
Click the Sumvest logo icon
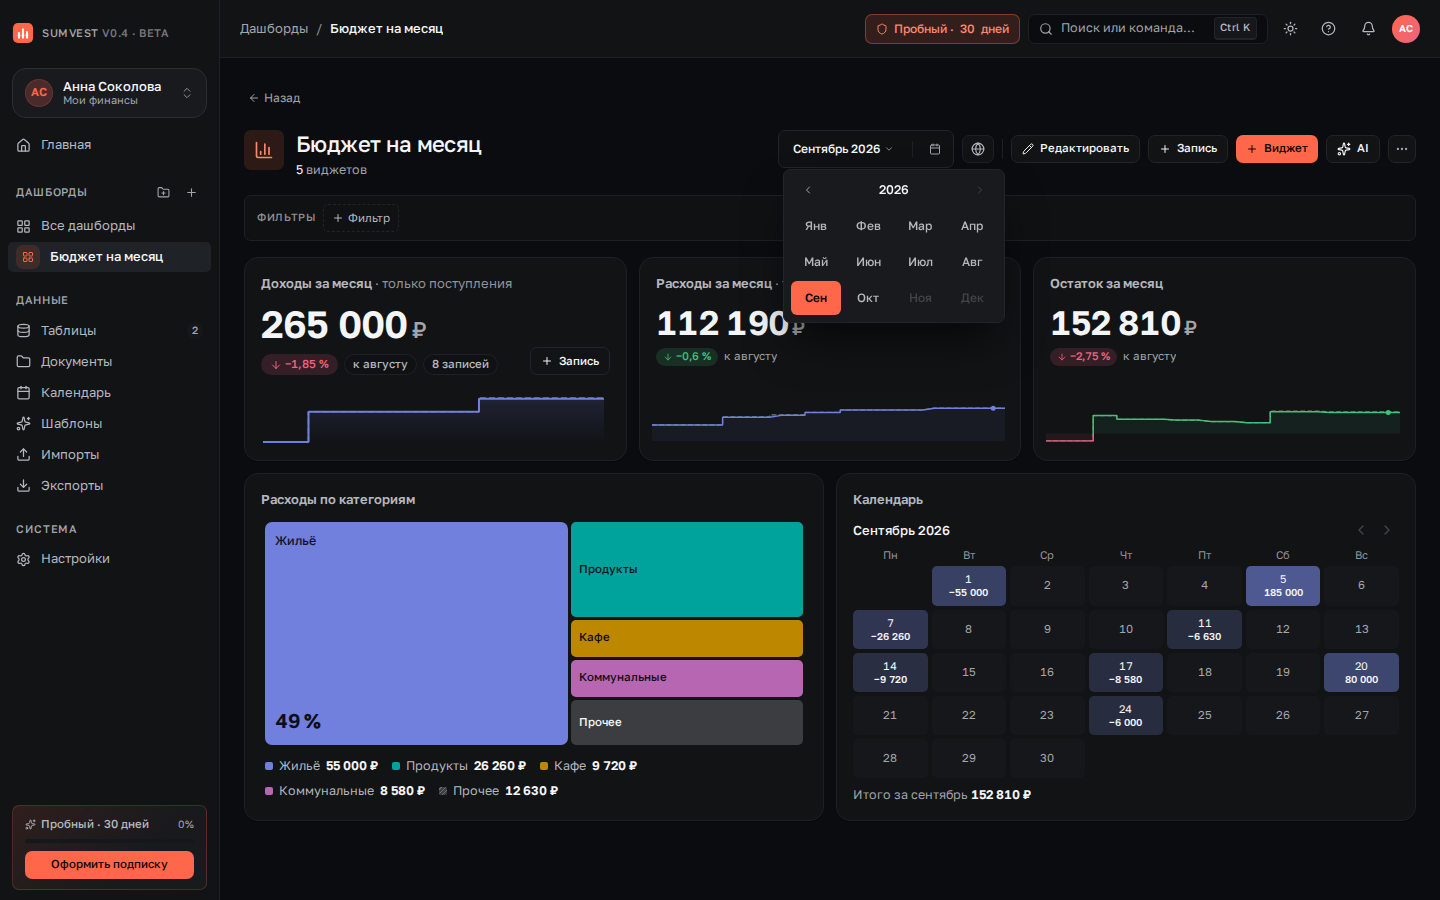point(23,33)
